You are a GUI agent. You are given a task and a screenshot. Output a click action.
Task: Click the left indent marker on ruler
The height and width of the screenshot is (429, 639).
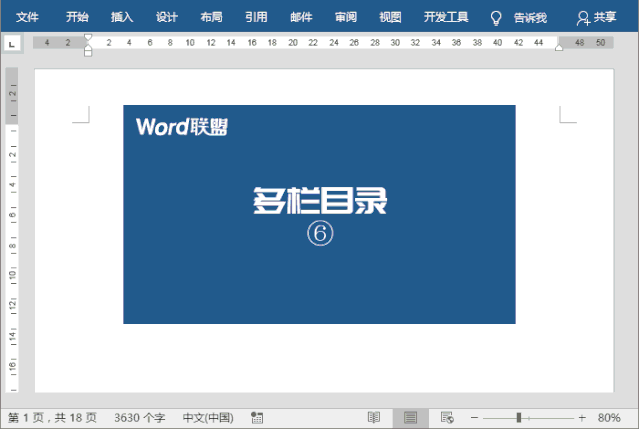click(88, 51)
